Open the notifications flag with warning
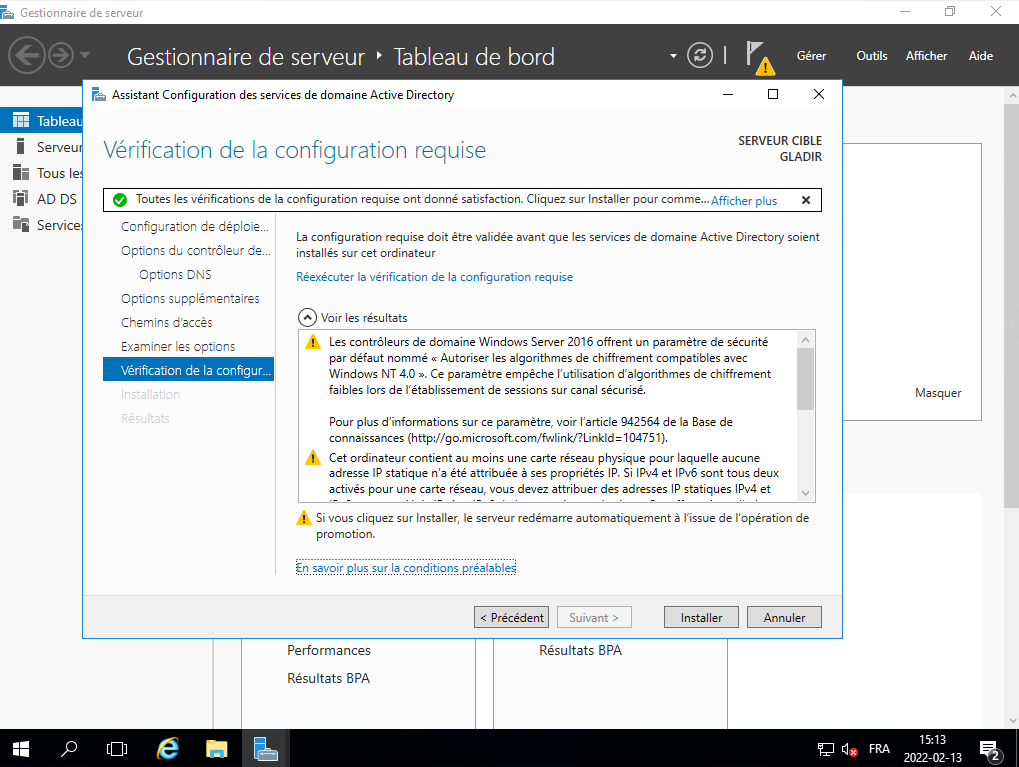1019x767 pixels. tap(759, 58)
